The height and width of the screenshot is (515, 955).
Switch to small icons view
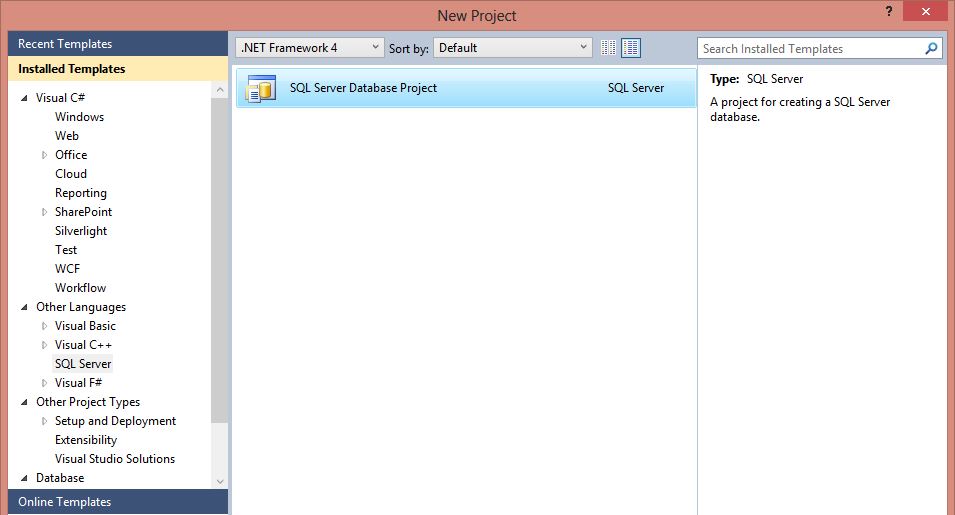(x=608, y=47)
